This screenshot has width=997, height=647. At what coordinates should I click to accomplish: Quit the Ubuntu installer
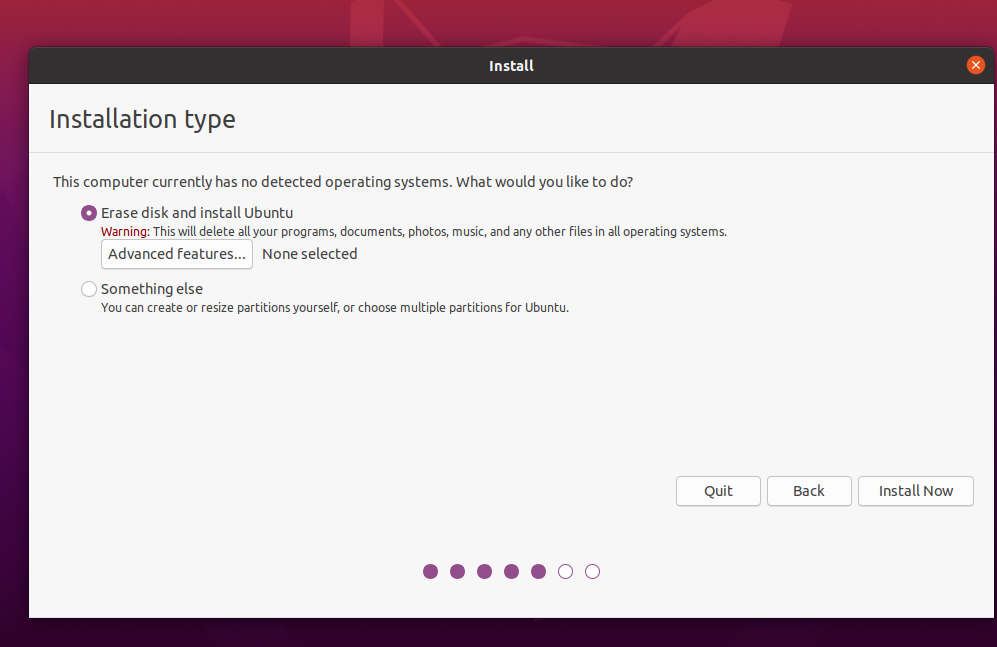coord(718,491)
